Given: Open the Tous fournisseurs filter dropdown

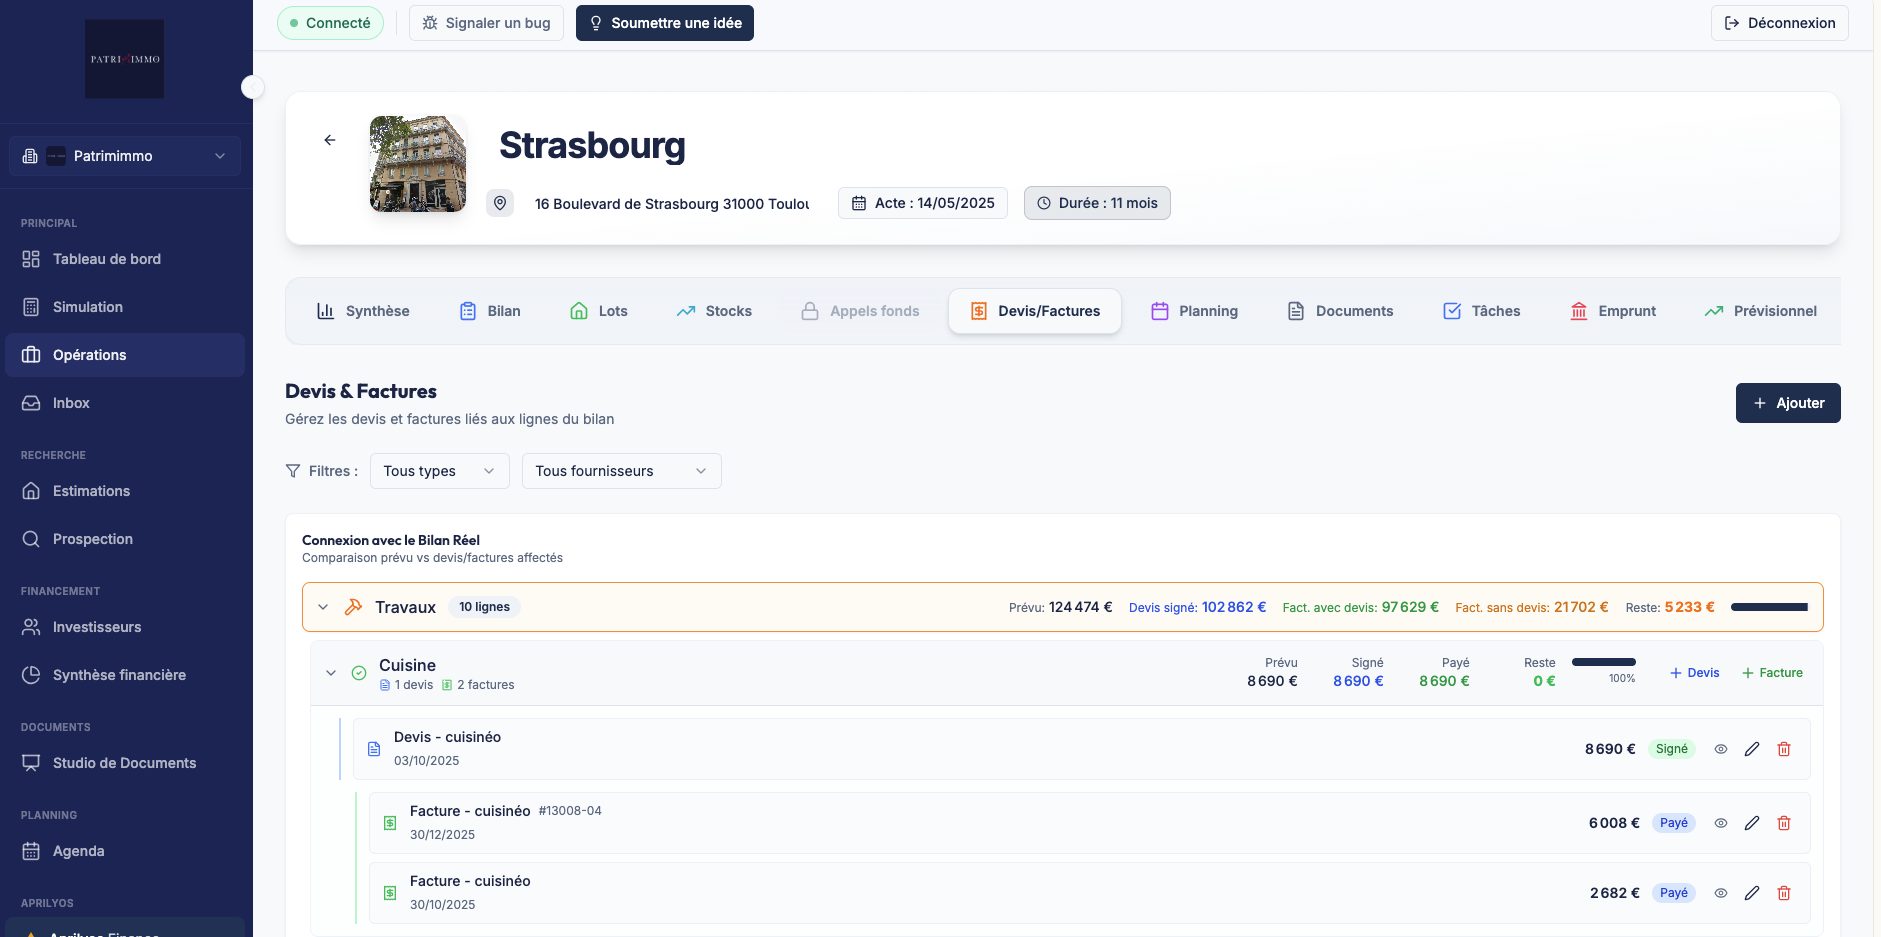Looking at the screenshot, I should pos(621,471).
